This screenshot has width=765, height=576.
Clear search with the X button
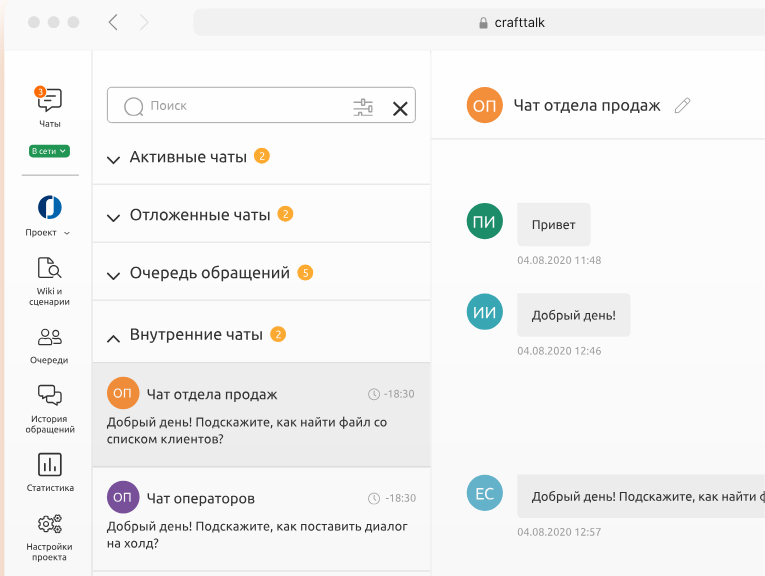pos(400,108)
